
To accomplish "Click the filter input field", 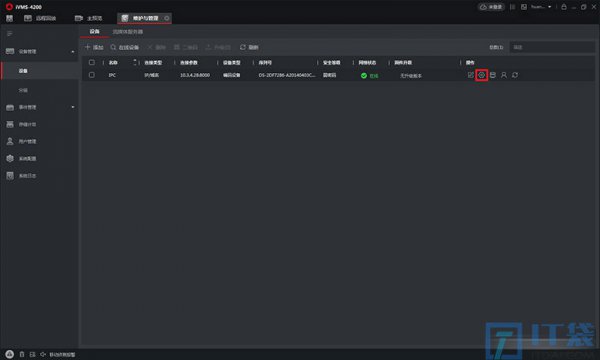I will pos(552,47).
